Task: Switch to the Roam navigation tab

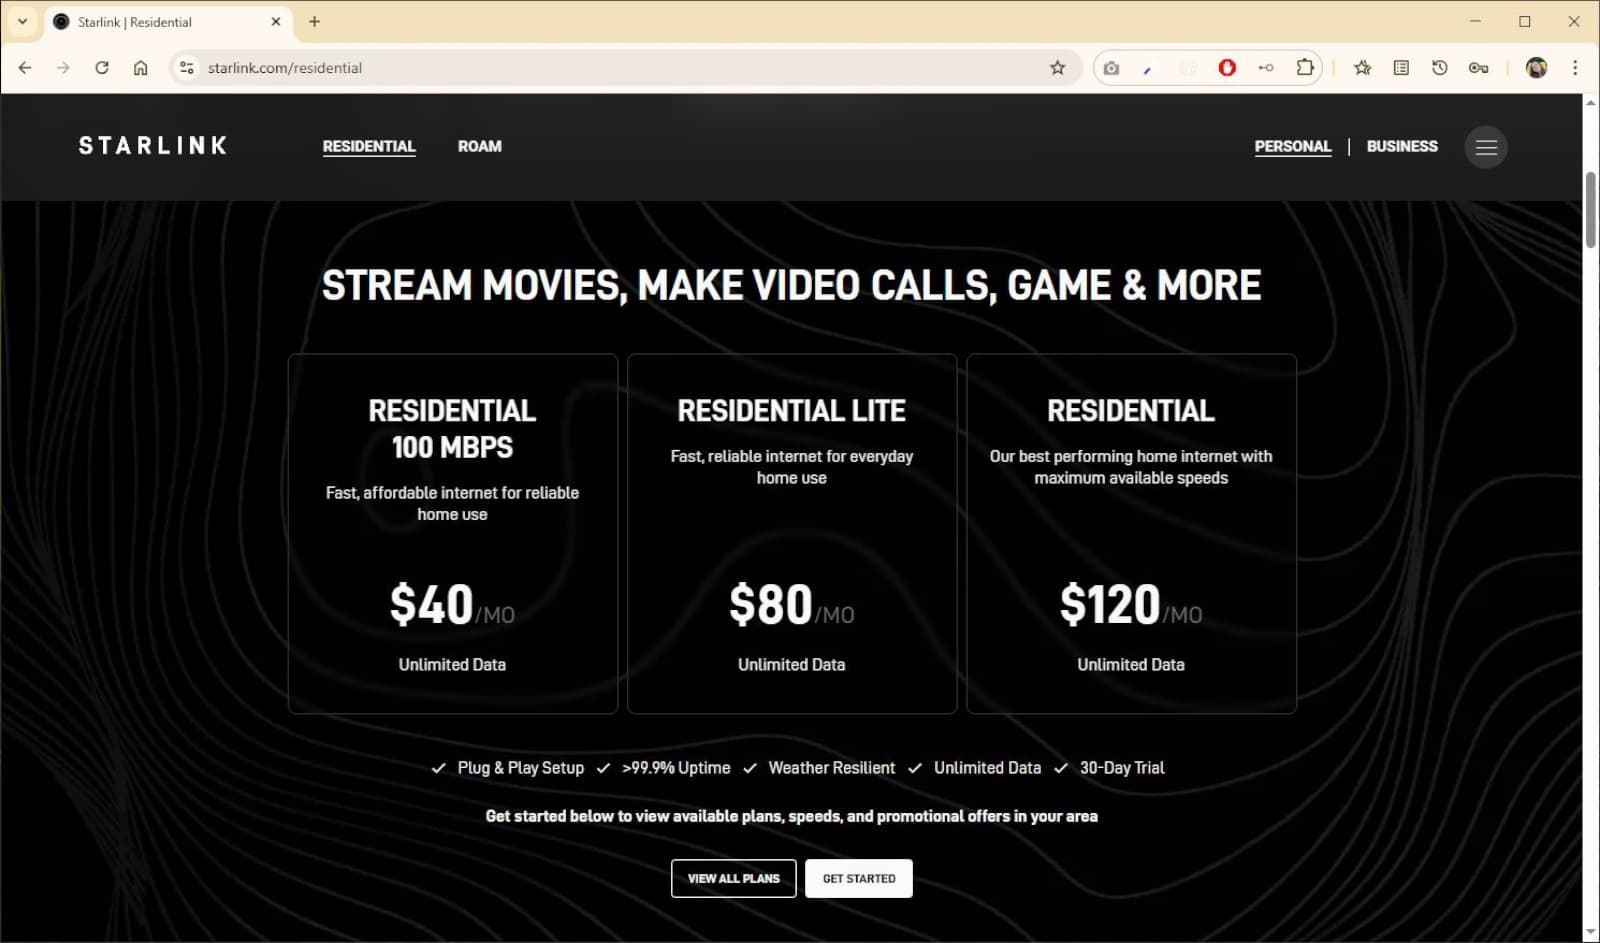Action: tap(479, 146)
